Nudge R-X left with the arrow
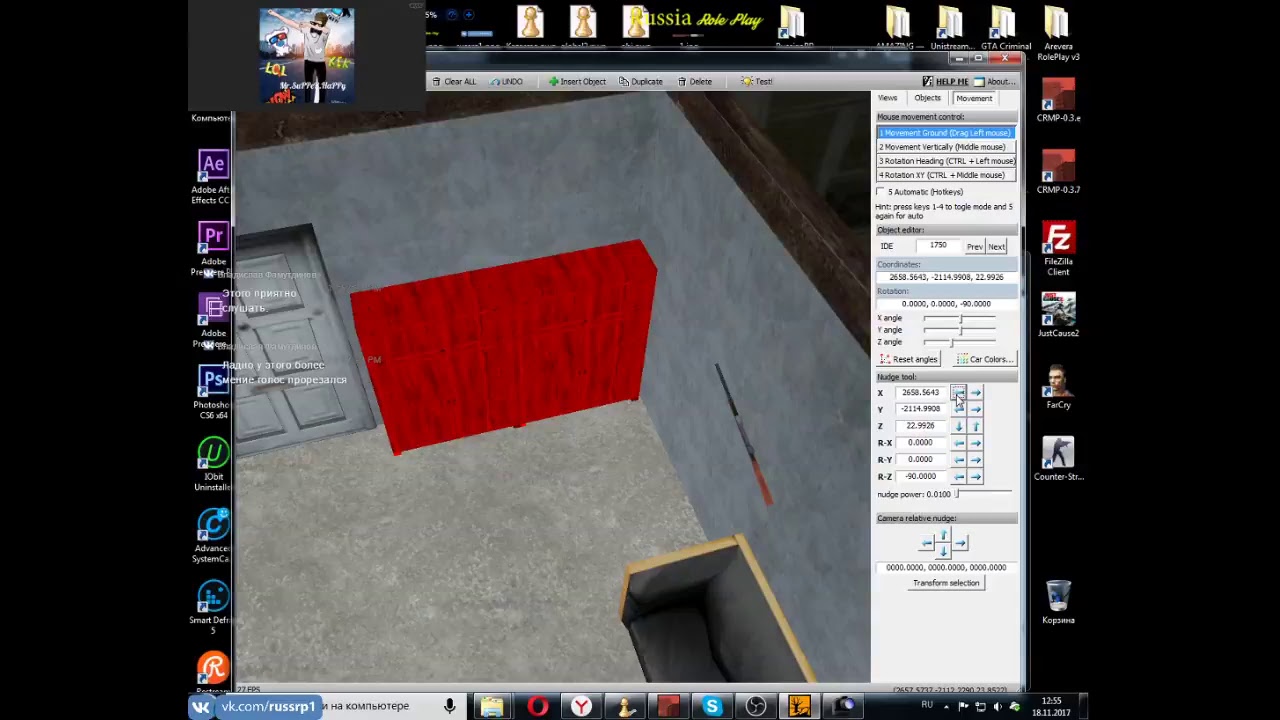Image resolution: width=1280 pixels, height=720 pixels. (958, 443)
